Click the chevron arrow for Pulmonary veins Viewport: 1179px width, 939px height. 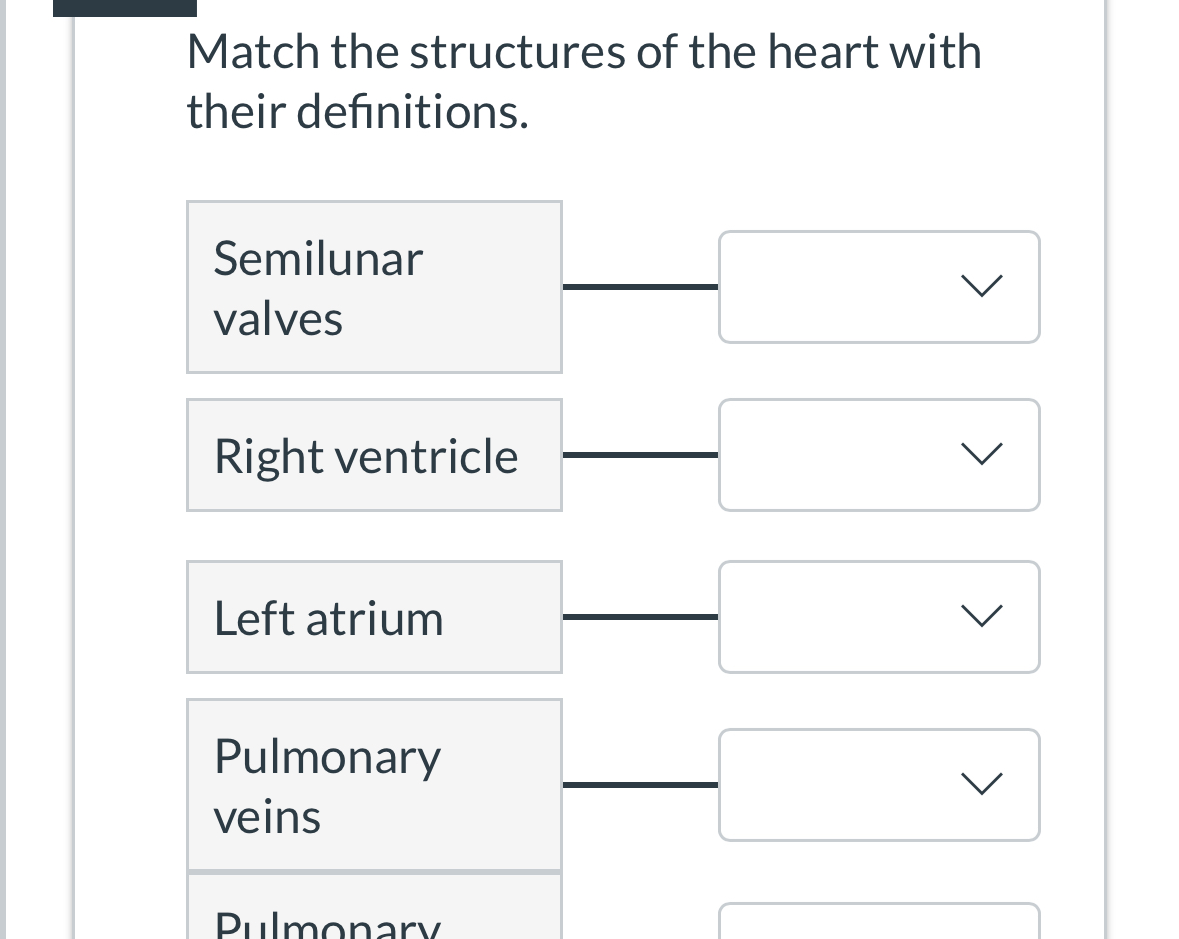click(x=981, y=785)
